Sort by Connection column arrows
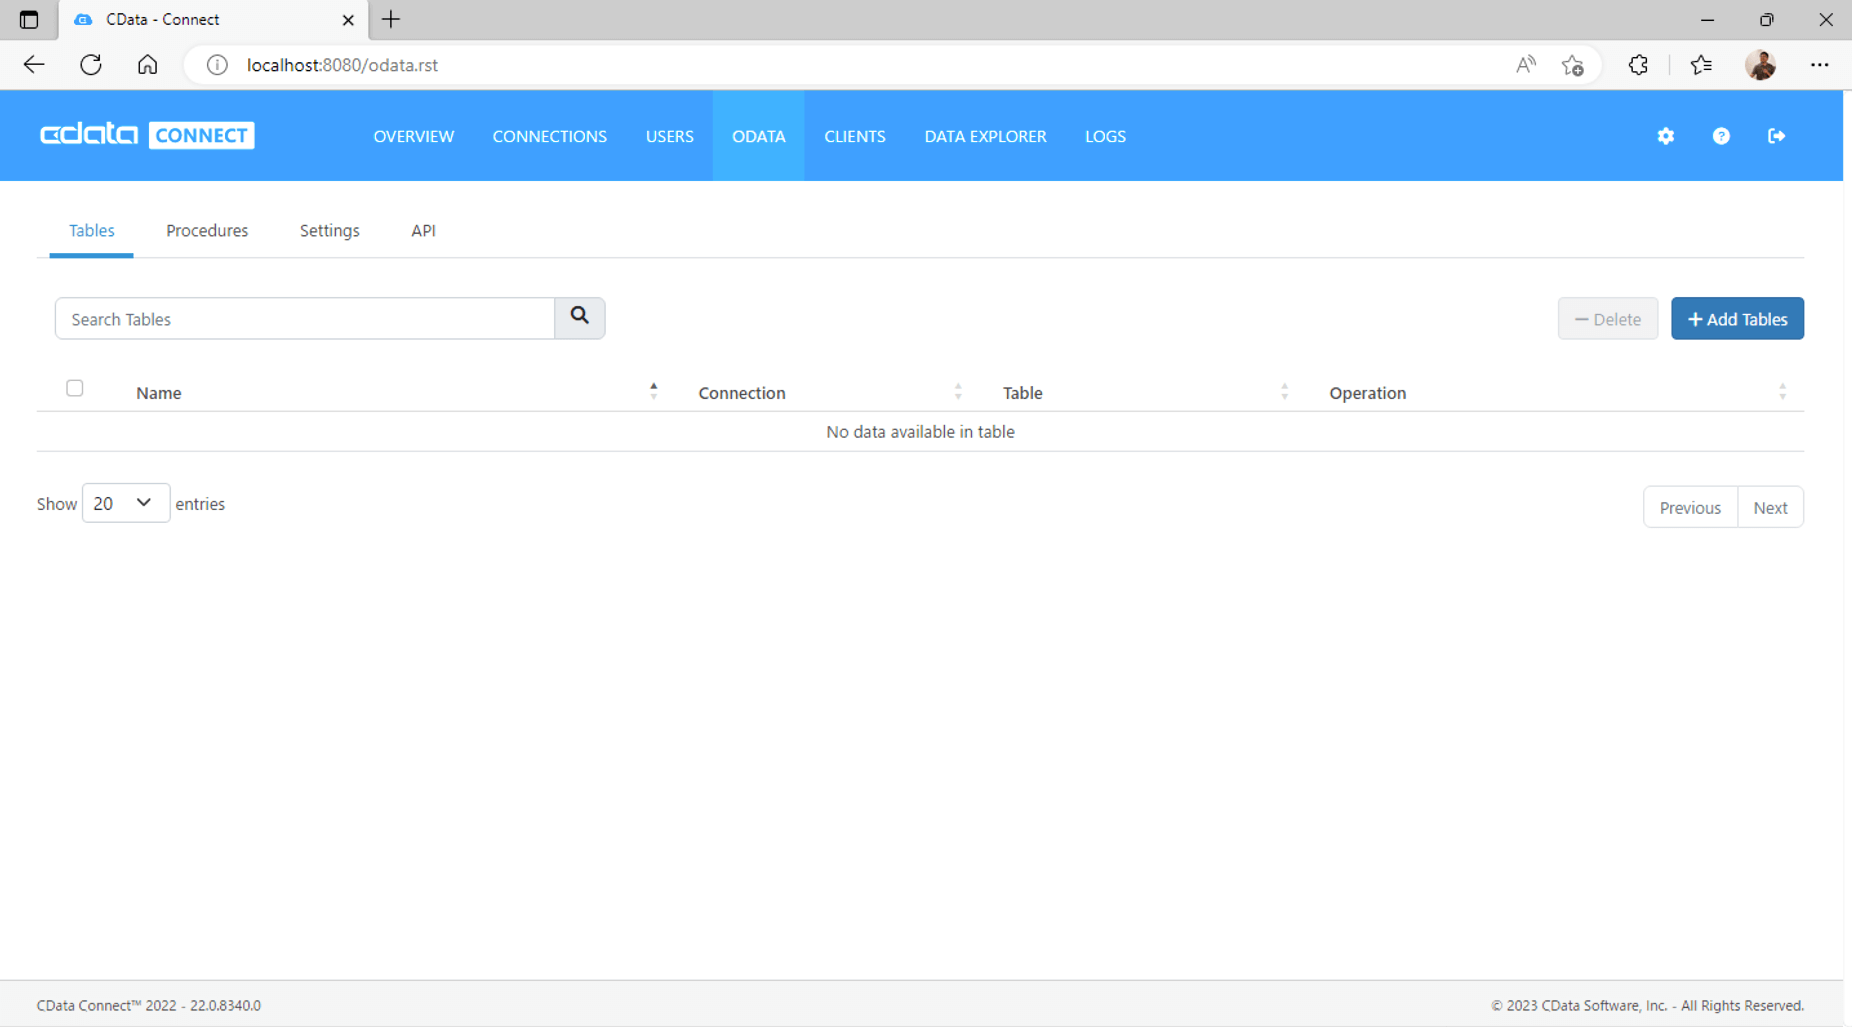1852x1027 pixels. (x=958, y=391)
